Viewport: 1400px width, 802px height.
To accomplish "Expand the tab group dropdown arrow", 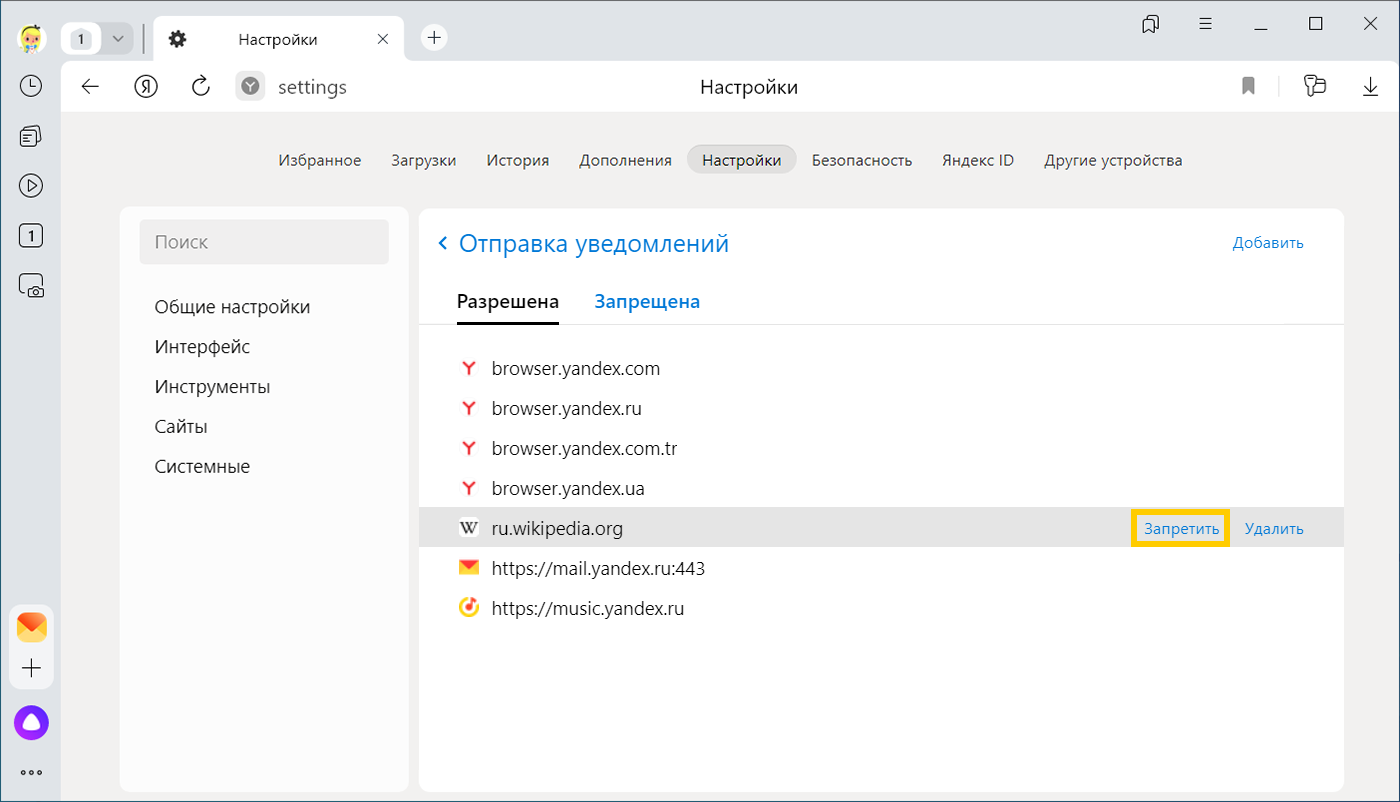I will [118, 39].
